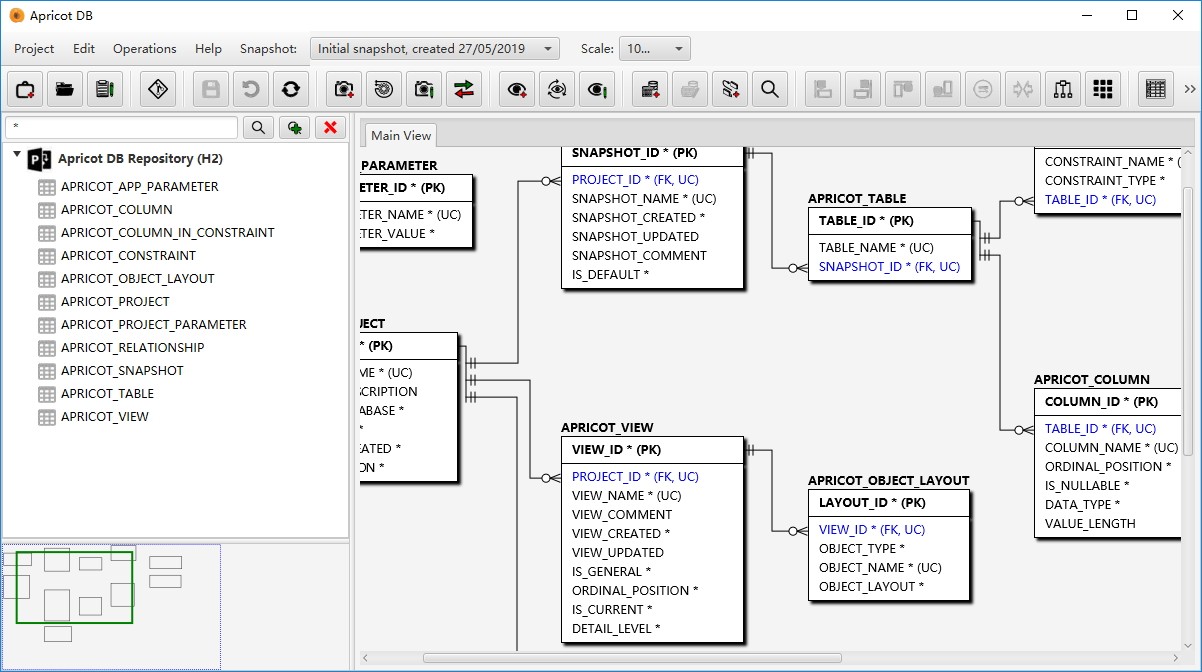The height and width of the screenshot is (672, 1202).
Task: Click the hierarchy layout tree icon
Action: 1063,89
